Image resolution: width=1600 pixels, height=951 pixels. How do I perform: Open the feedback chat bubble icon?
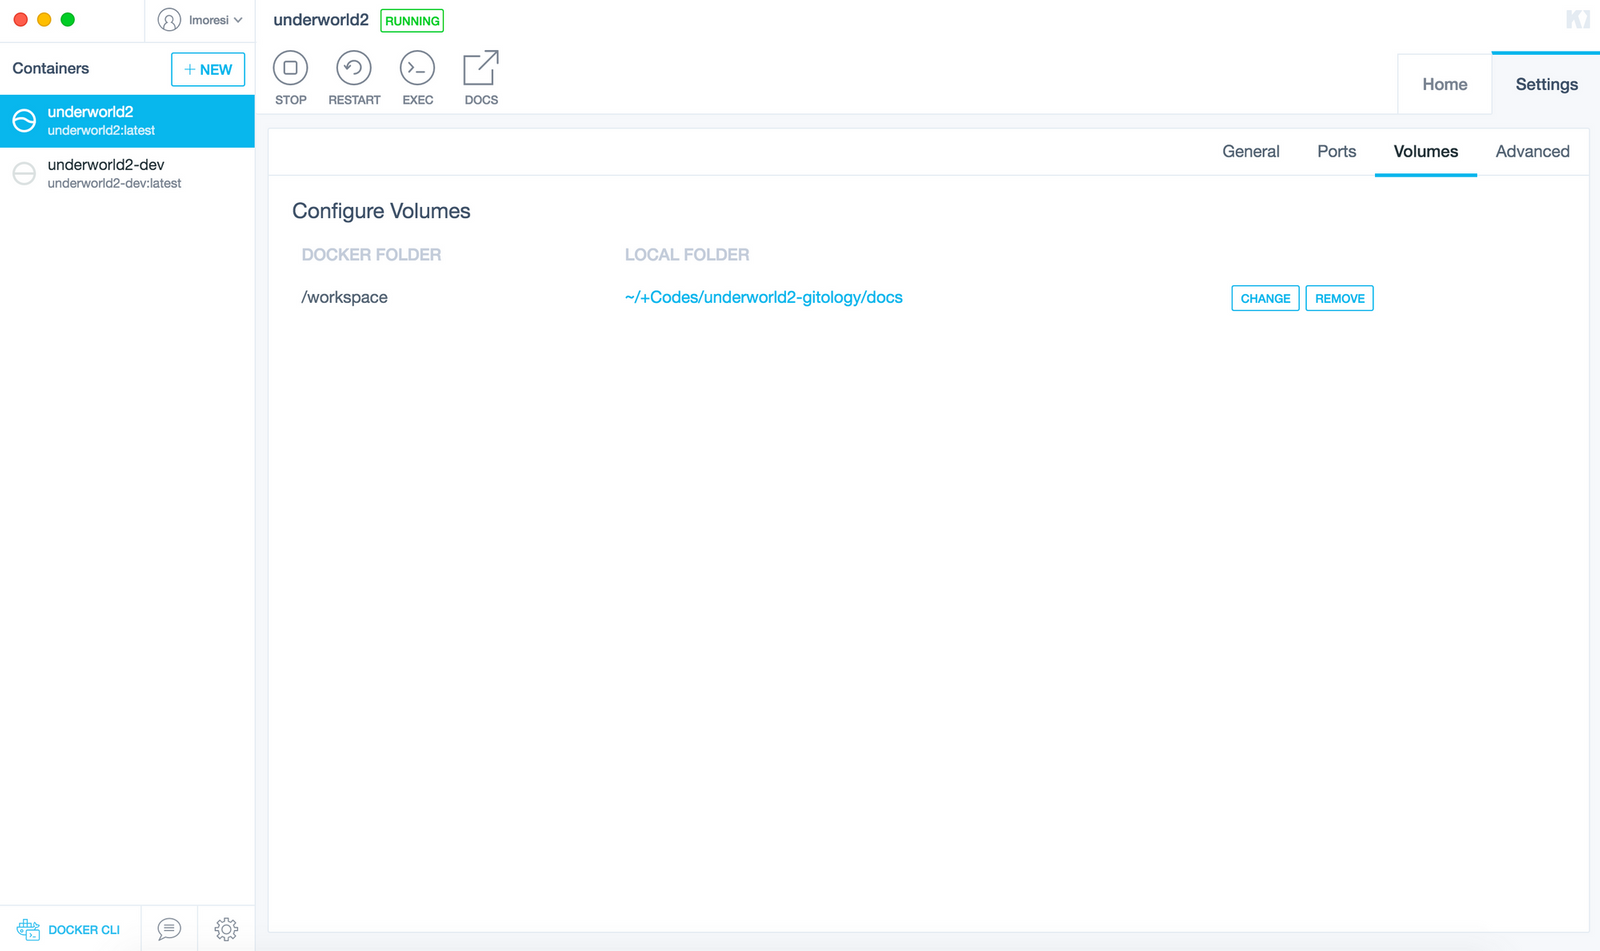(x=169, y=929)
